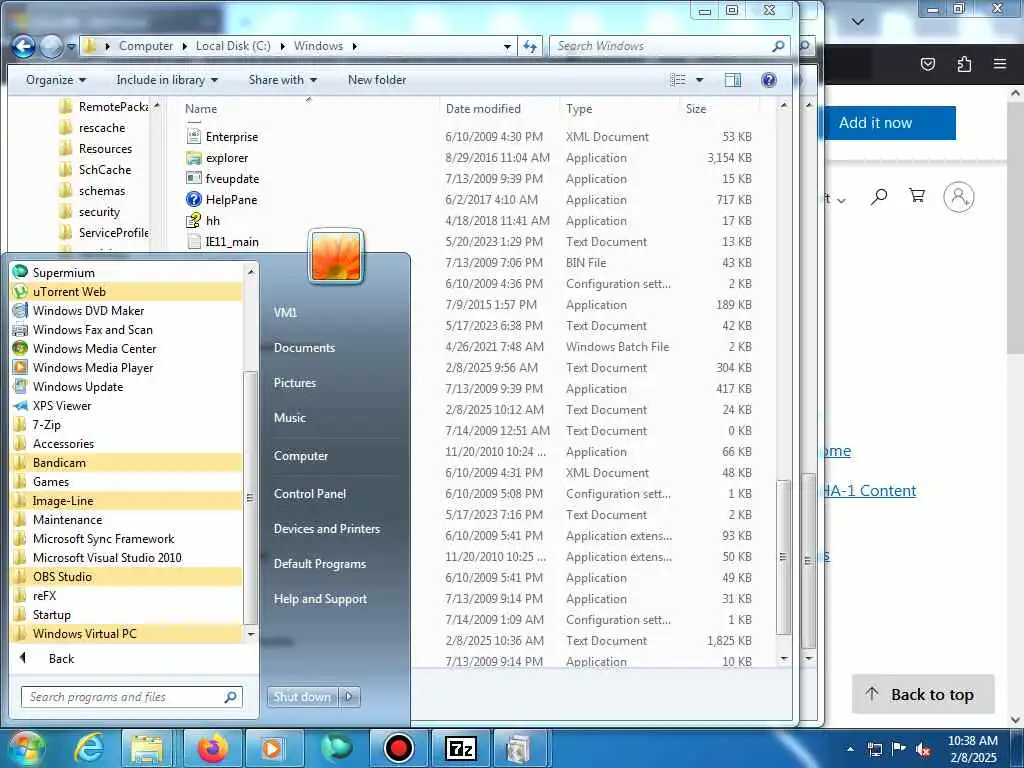This screenshot has height=768, width=1024.
Task: Toggle the preview pane icon
Action: pos(733,80)
